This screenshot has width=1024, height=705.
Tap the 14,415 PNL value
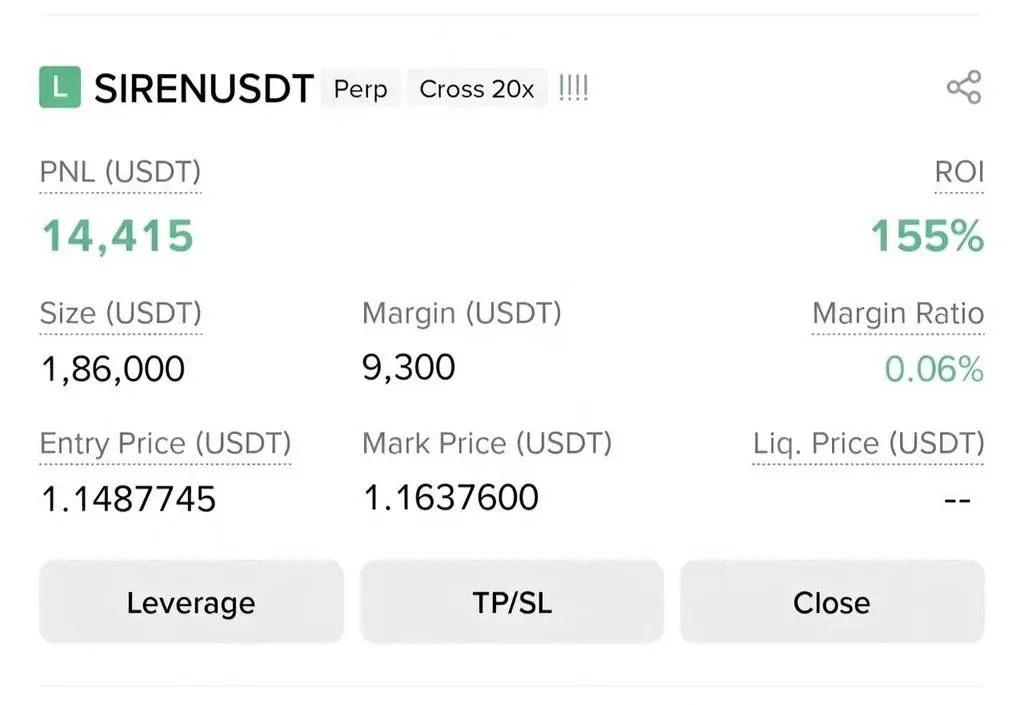tap(117, 237)
